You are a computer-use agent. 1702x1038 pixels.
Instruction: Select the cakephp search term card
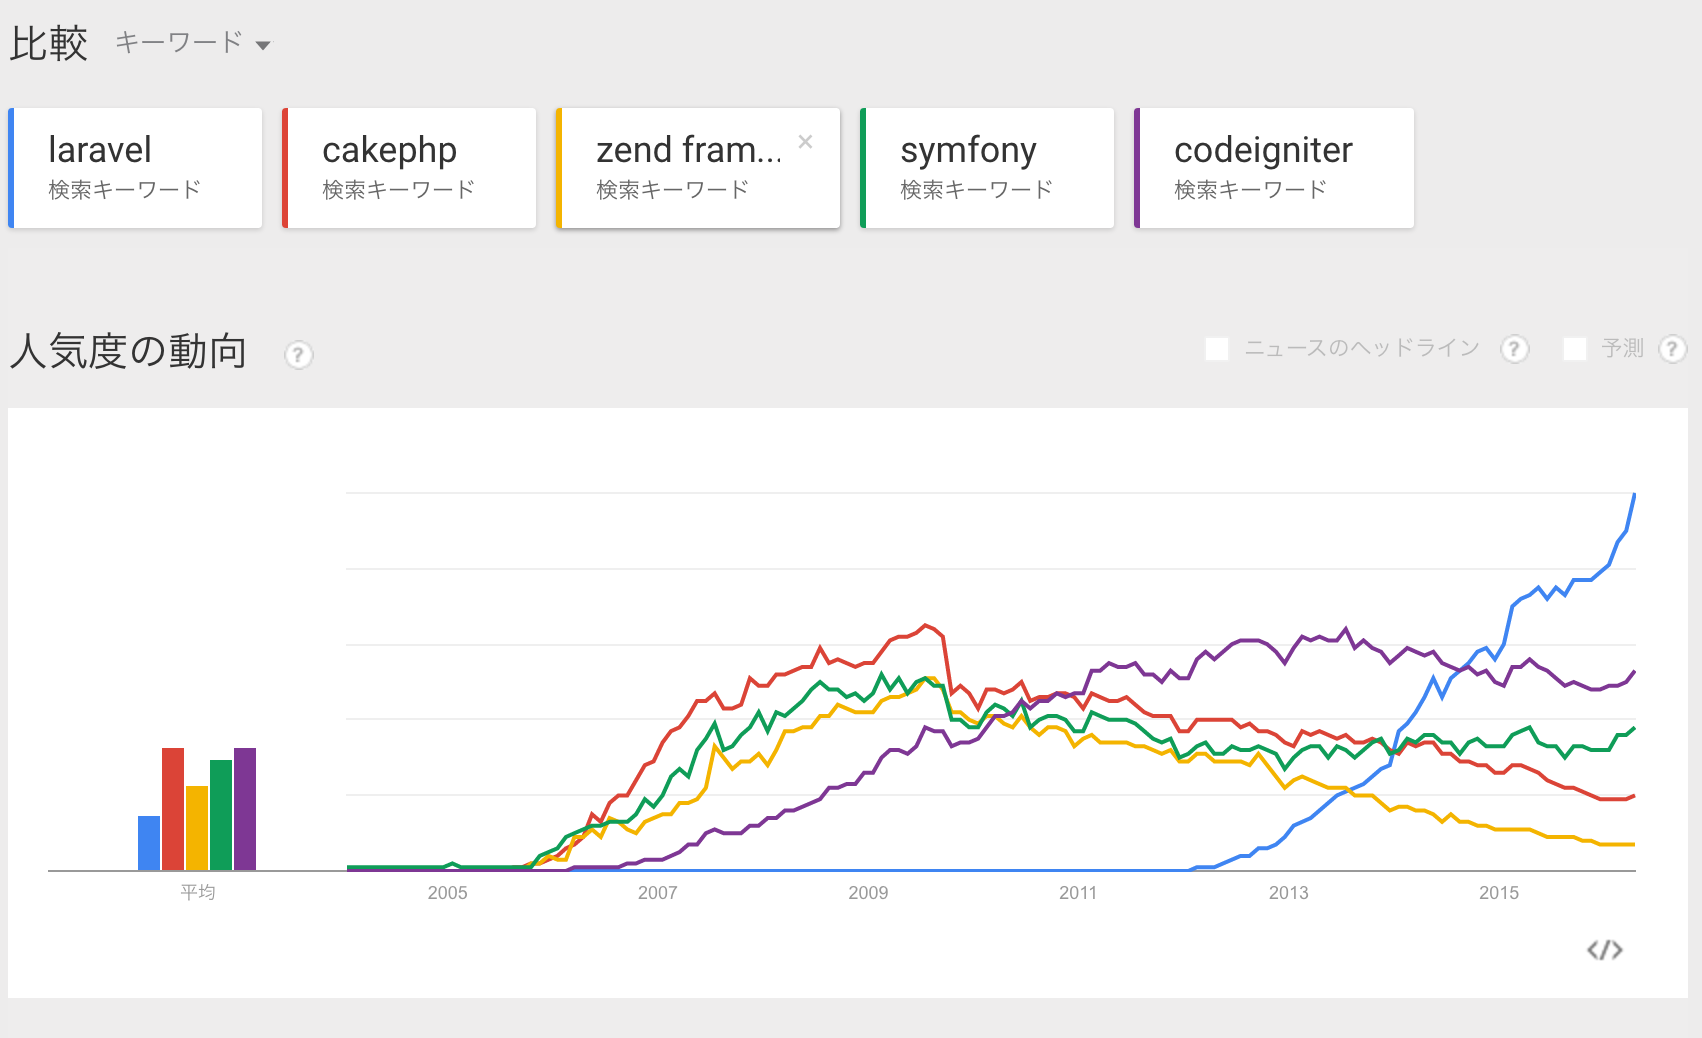click(411, 168)
